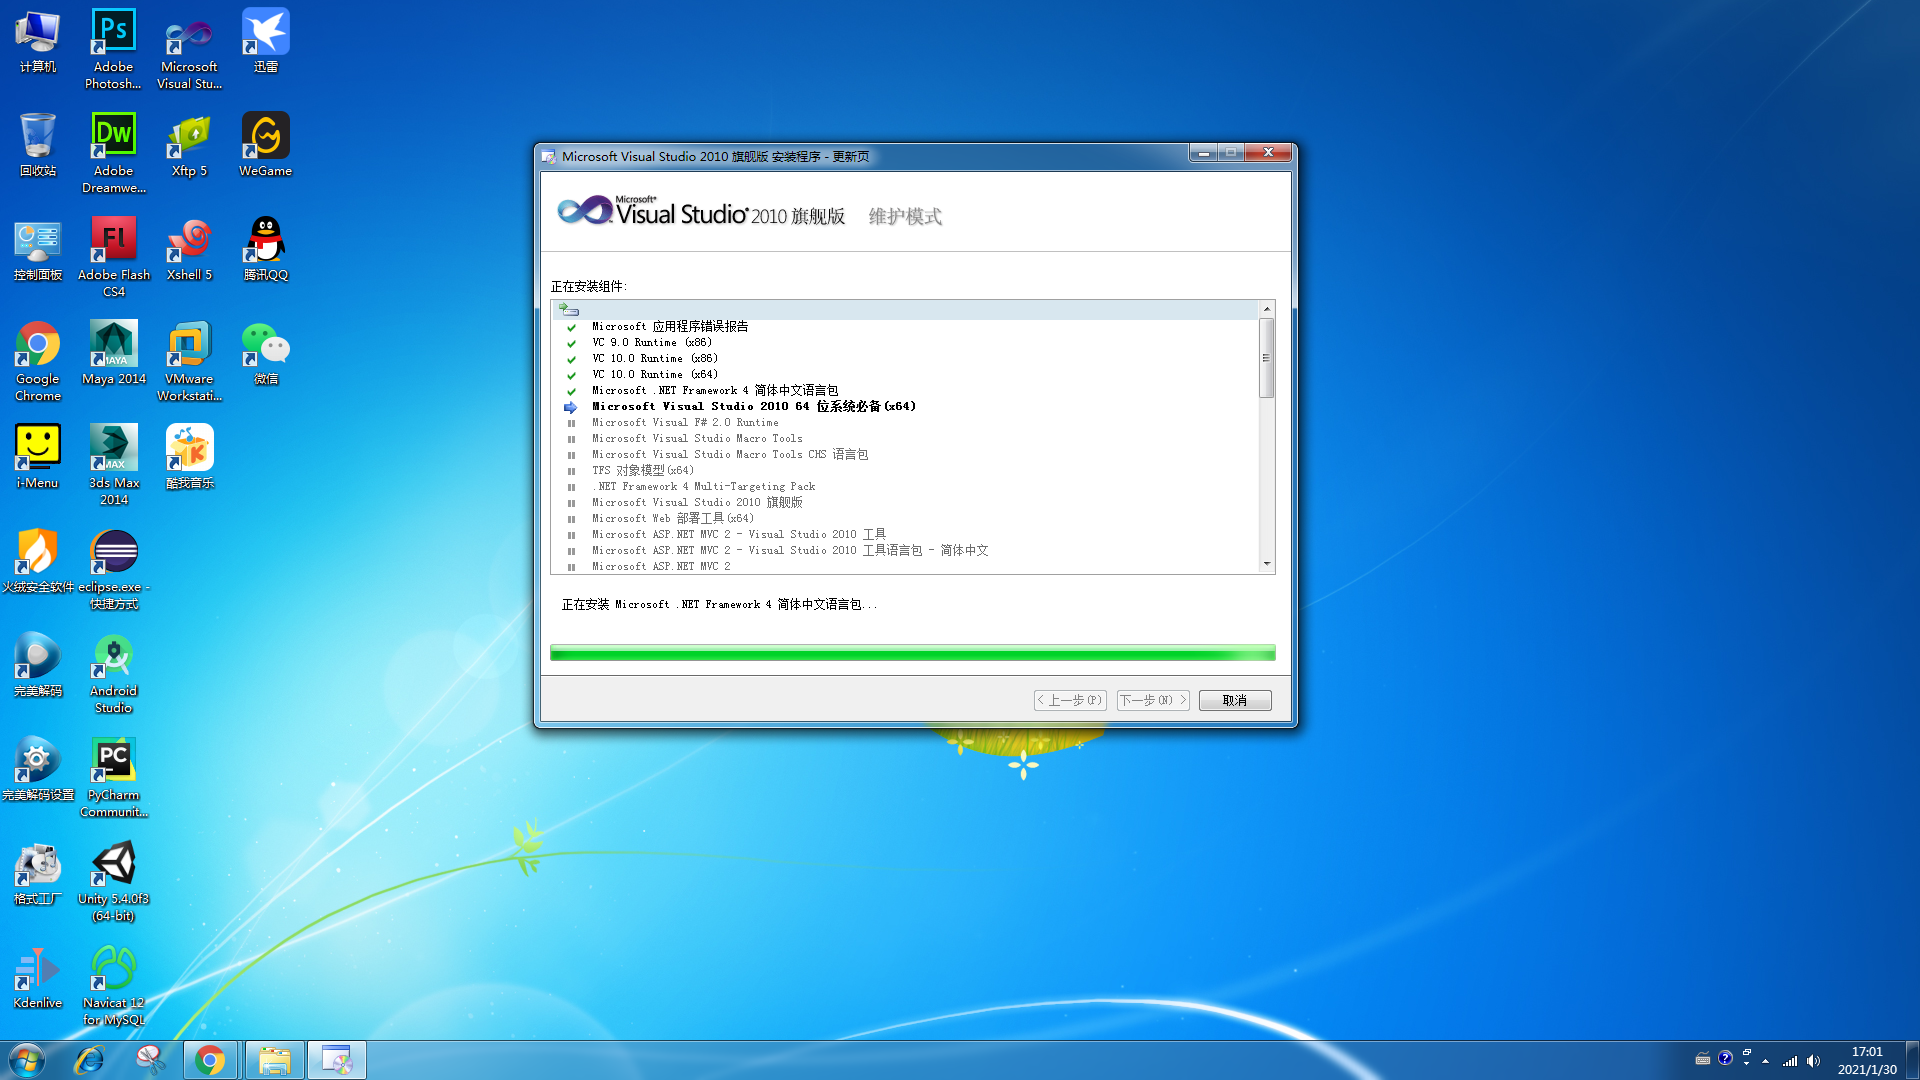
Task: Launch 火绒安全软件 desktop shortcut
Action: [38, 561]
